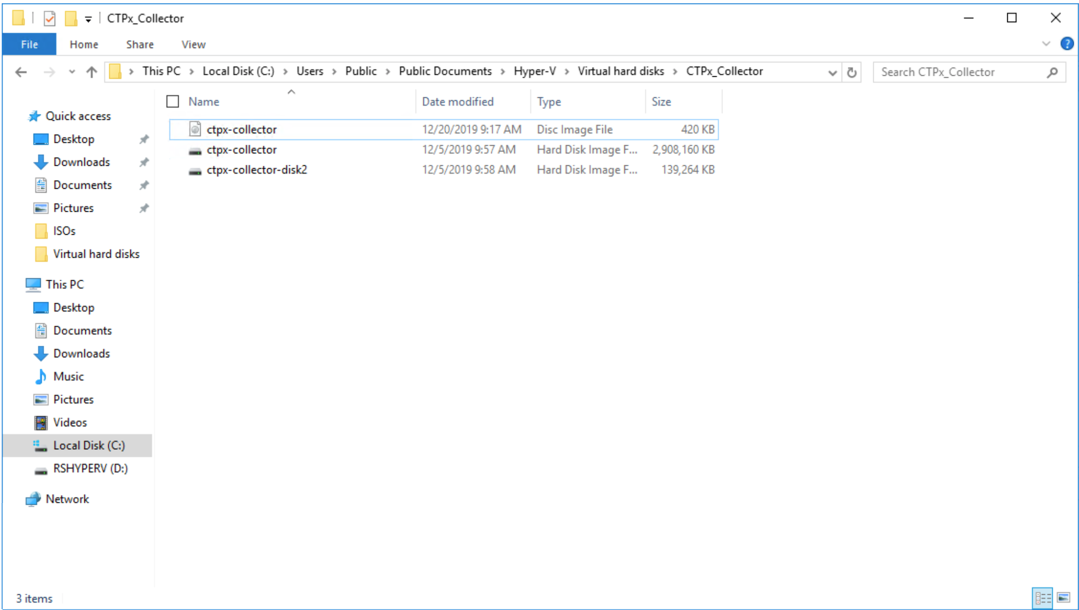Image resolution: width=1079 pixels, height=610 pixels.
Task: Open Windows Explorer help icon
Action: click(1067, 44)
